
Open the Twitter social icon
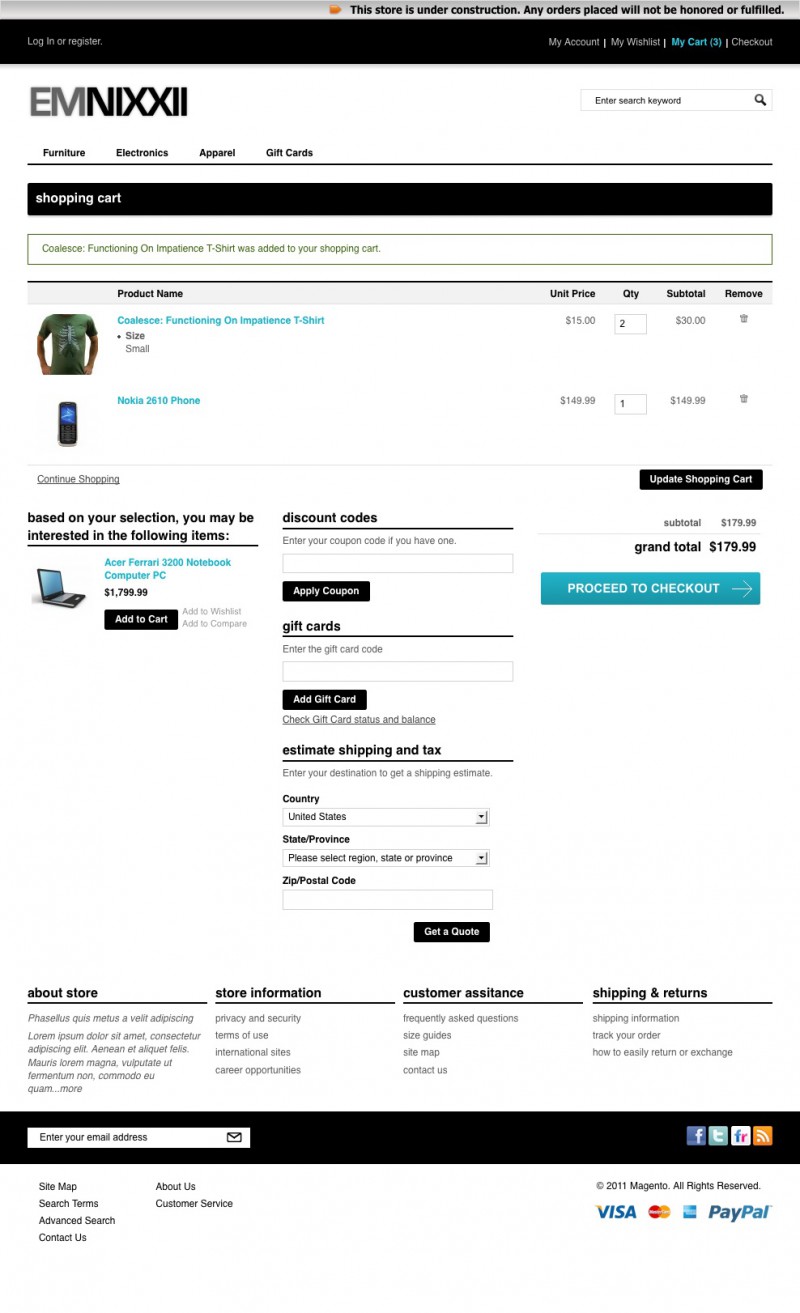(x=718, y=1136)
